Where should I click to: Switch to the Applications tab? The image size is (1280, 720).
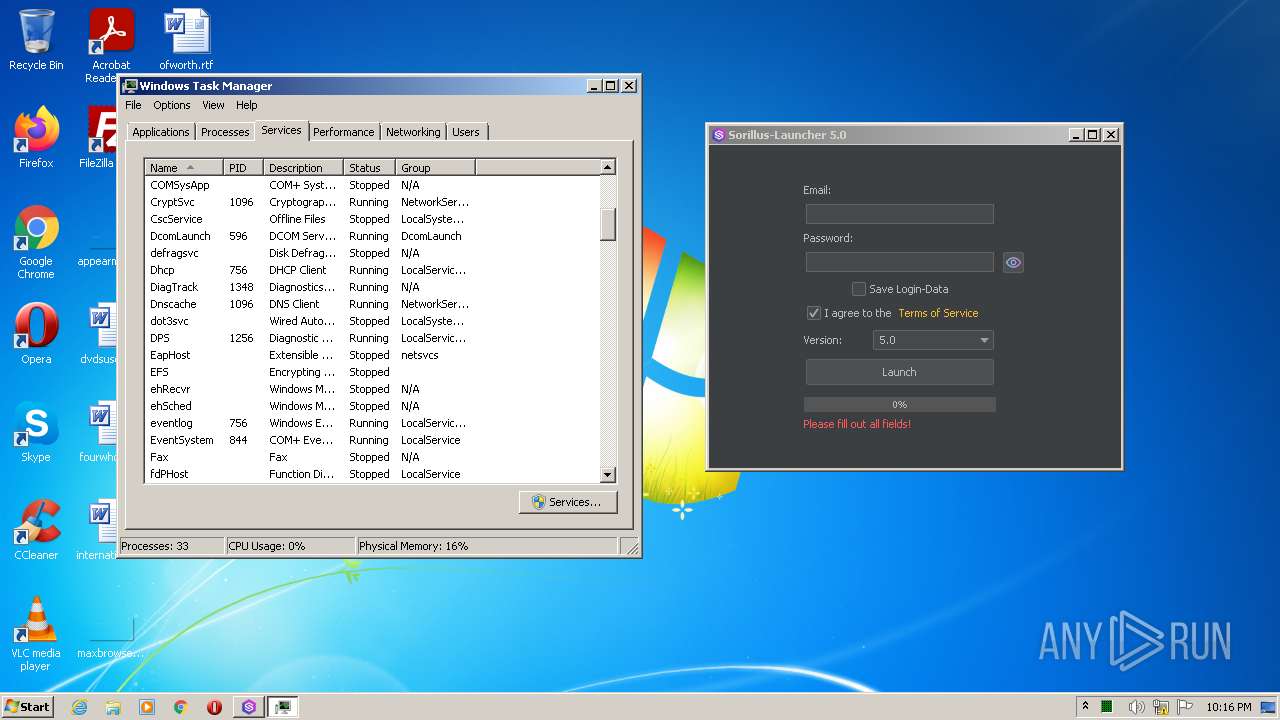pyautogui.click(x=161, y=132)
